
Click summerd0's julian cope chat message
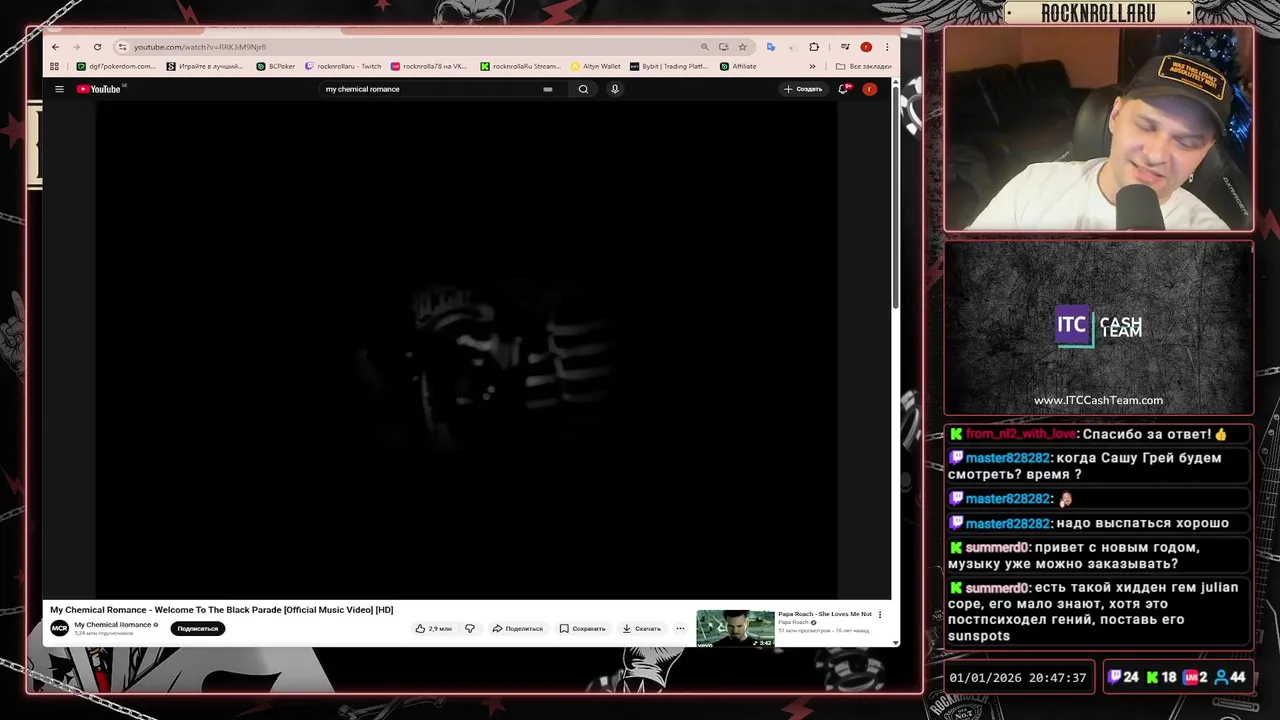pyautogui.click(x=1096, y=611)
